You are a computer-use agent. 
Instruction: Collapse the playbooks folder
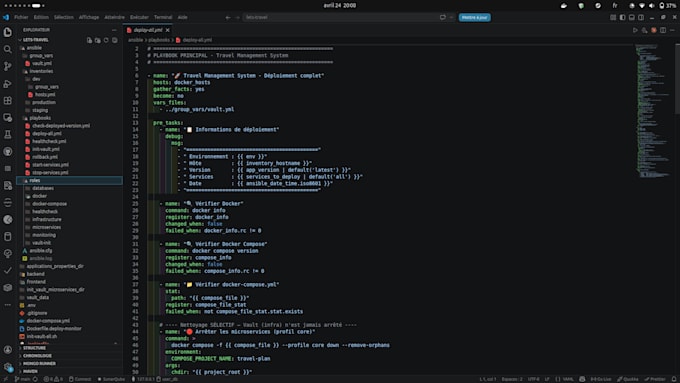pyautogui.click(x=69, y=118)
